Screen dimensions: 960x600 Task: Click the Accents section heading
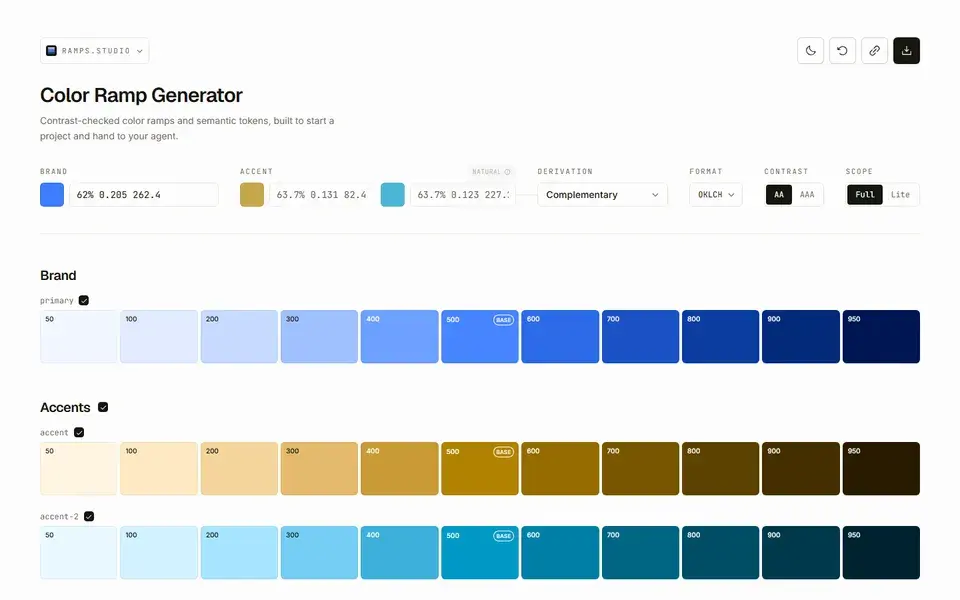coord(65,407)
